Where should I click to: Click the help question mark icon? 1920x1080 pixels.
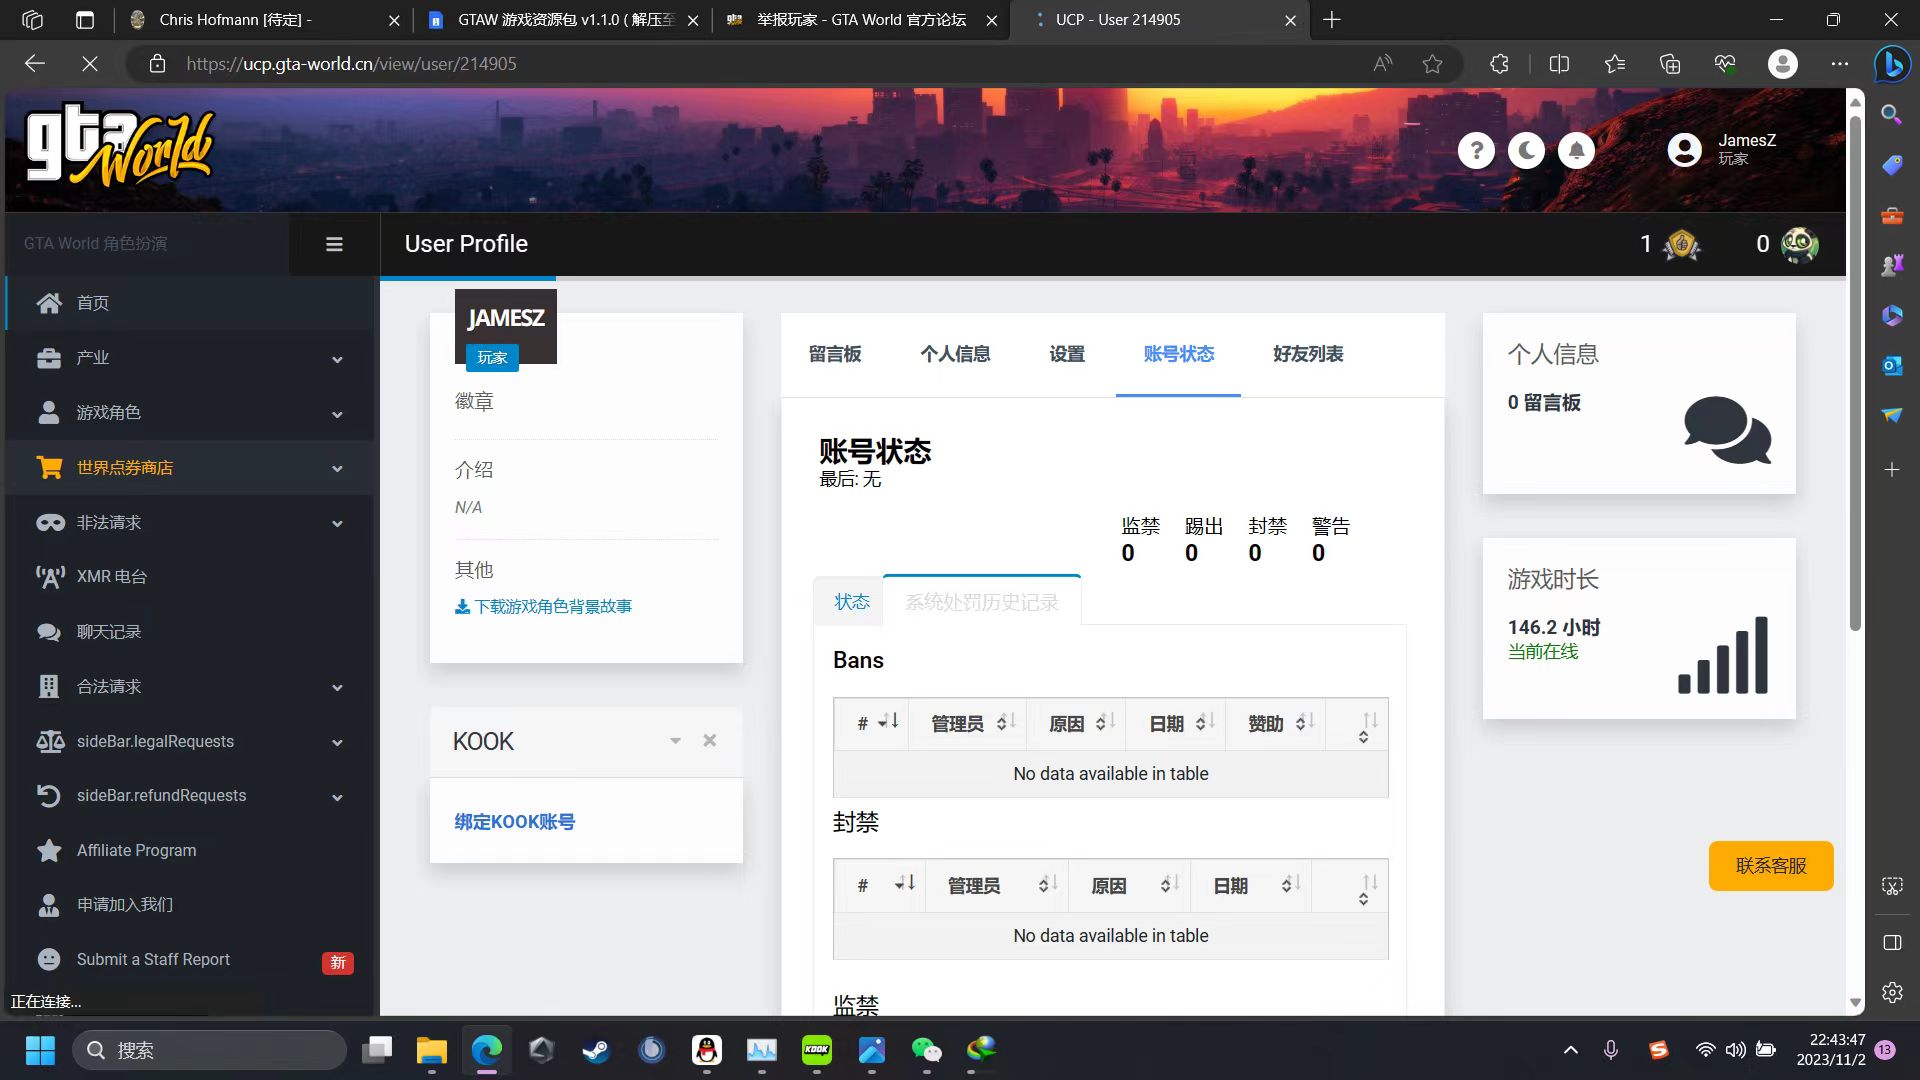point(1476,151)
